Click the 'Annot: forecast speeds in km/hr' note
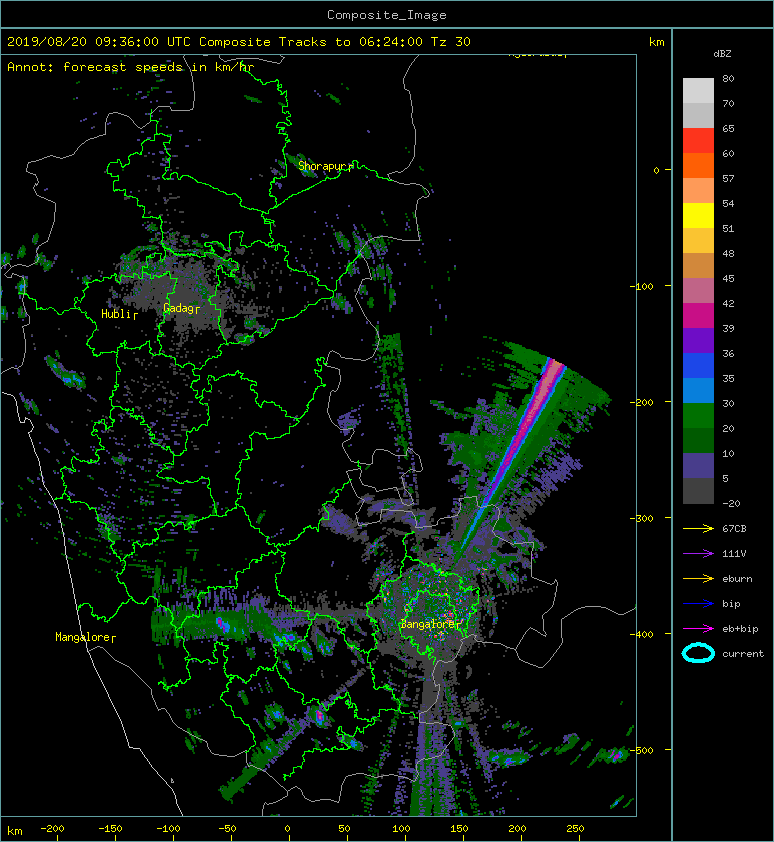Image resolution: width=774 pixels, height=842 pixels. pos(131,67)
